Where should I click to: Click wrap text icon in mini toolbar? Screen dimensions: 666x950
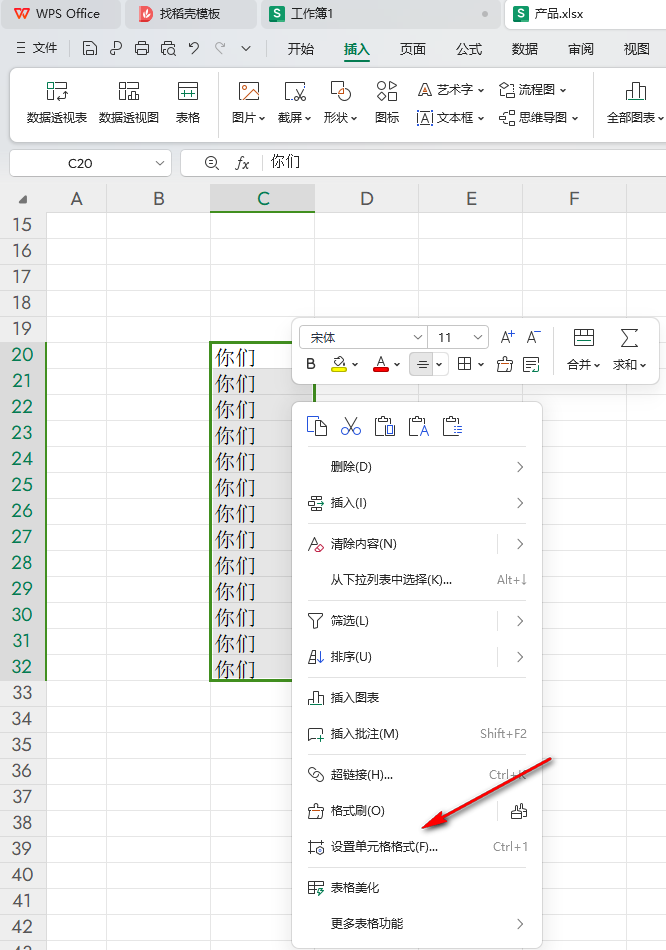click(x=531, y=364)
